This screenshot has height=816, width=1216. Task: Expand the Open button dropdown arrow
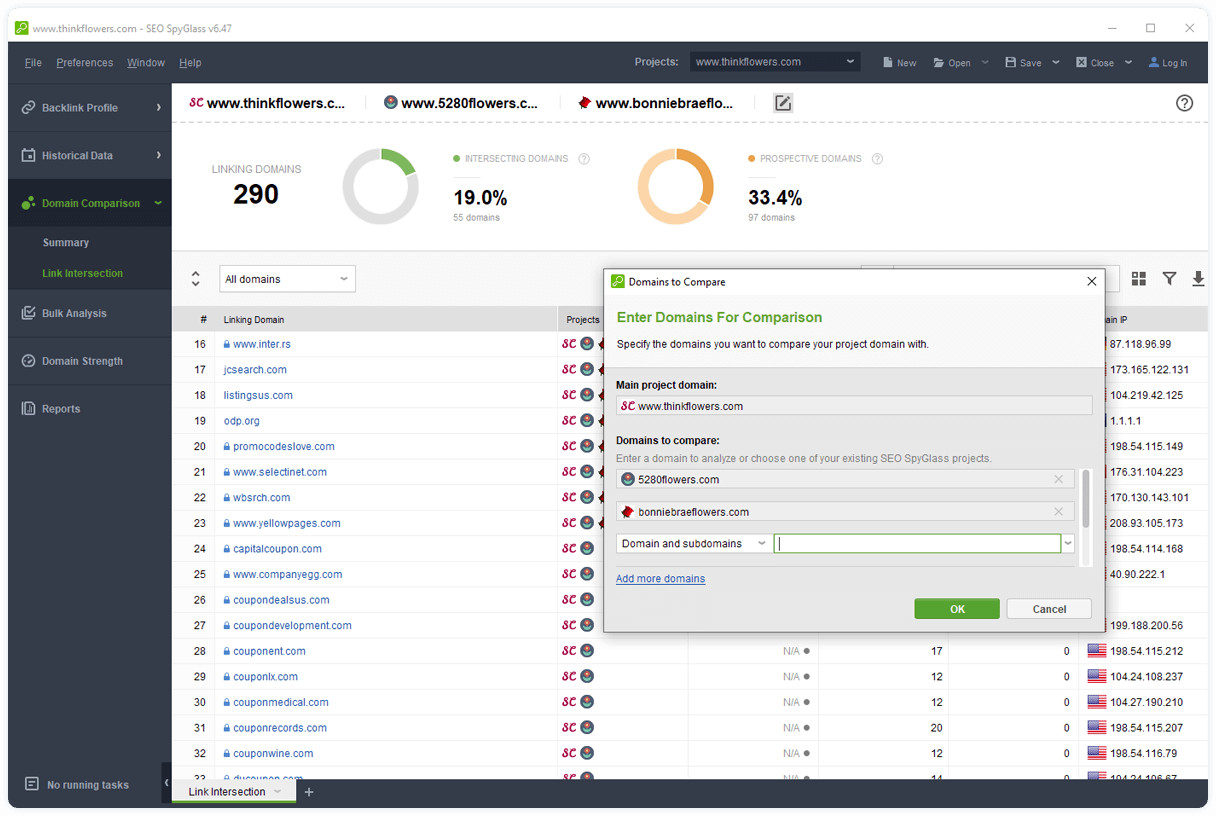[x=985, y=62]
